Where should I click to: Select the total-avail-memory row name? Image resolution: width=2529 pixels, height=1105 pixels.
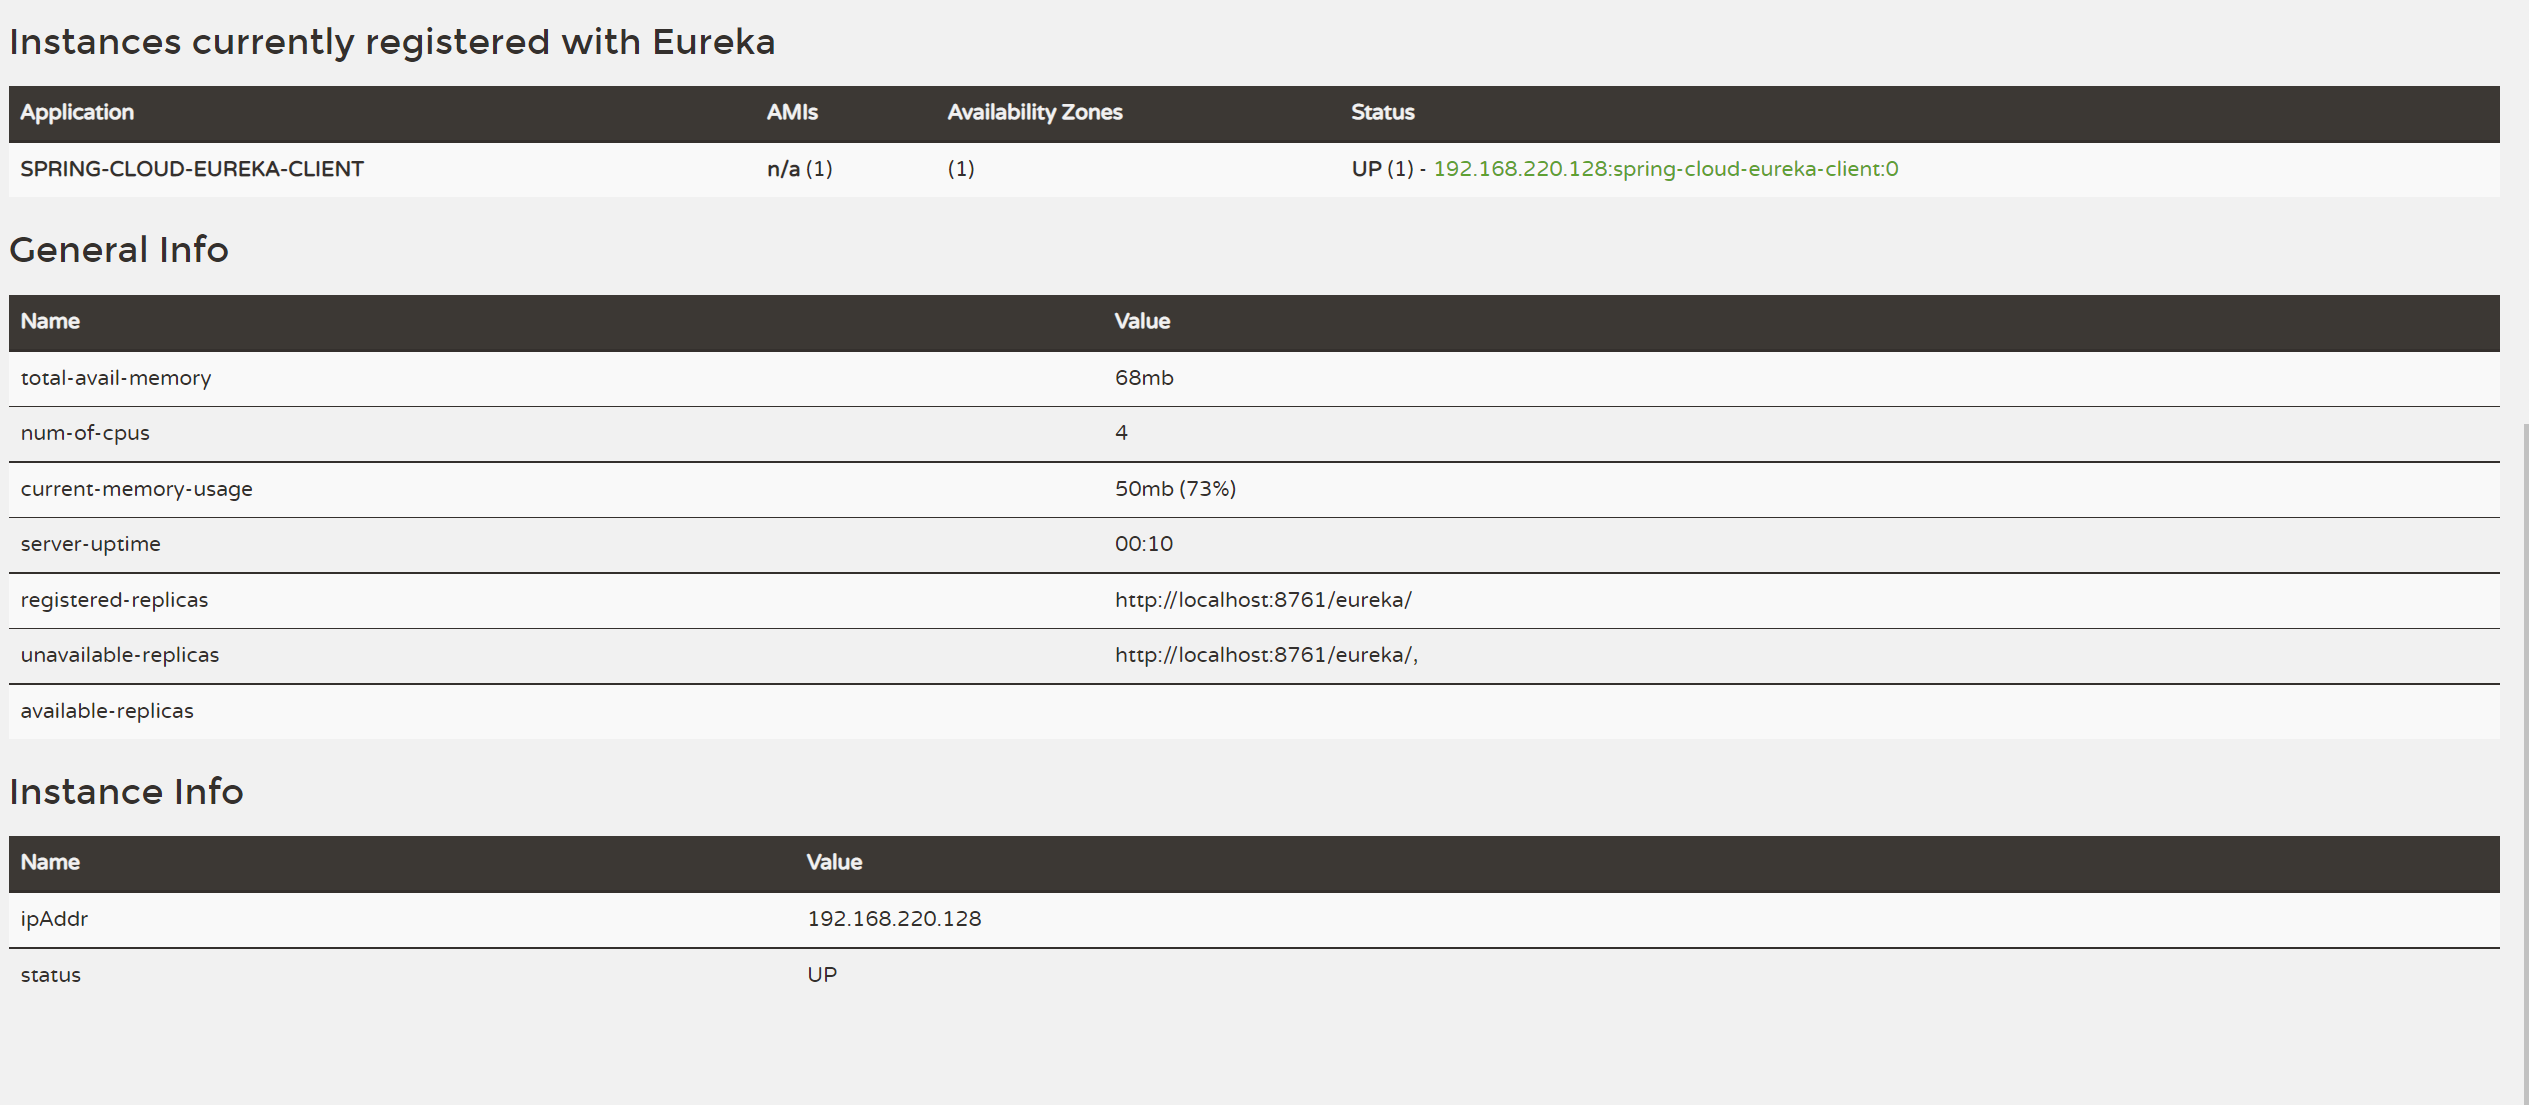click(116, 378)
